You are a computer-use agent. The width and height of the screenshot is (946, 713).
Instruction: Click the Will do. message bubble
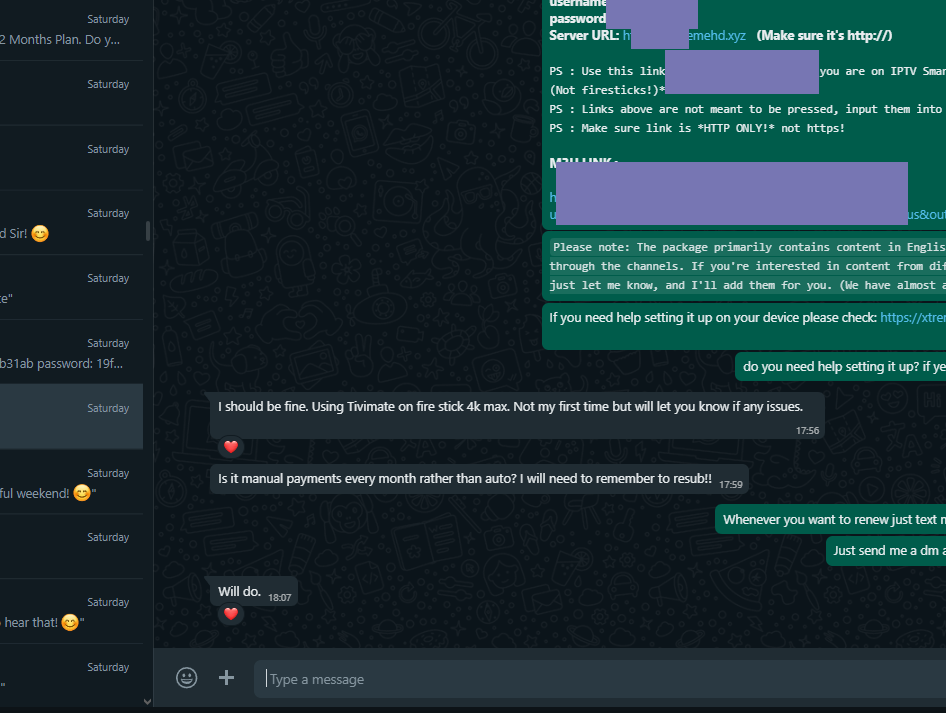[253, 592]
